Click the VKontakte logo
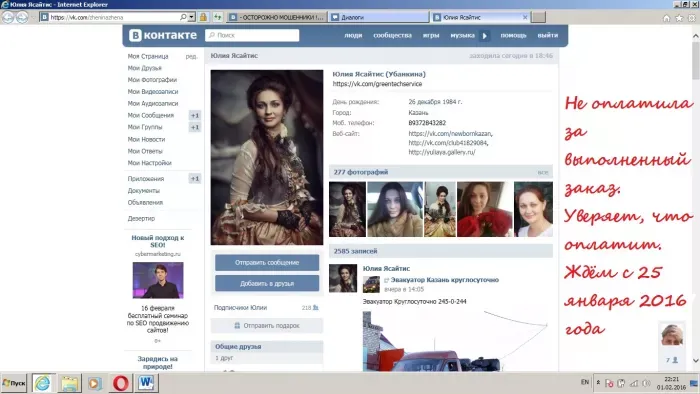 (x=163, y=35)
